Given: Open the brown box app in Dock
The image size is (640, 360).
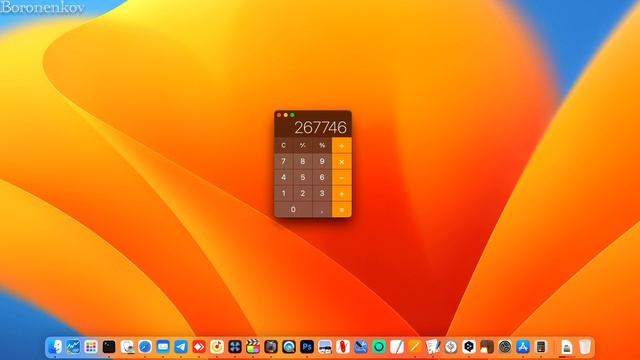Looking at the screenshot, I should tap(487, 347).
